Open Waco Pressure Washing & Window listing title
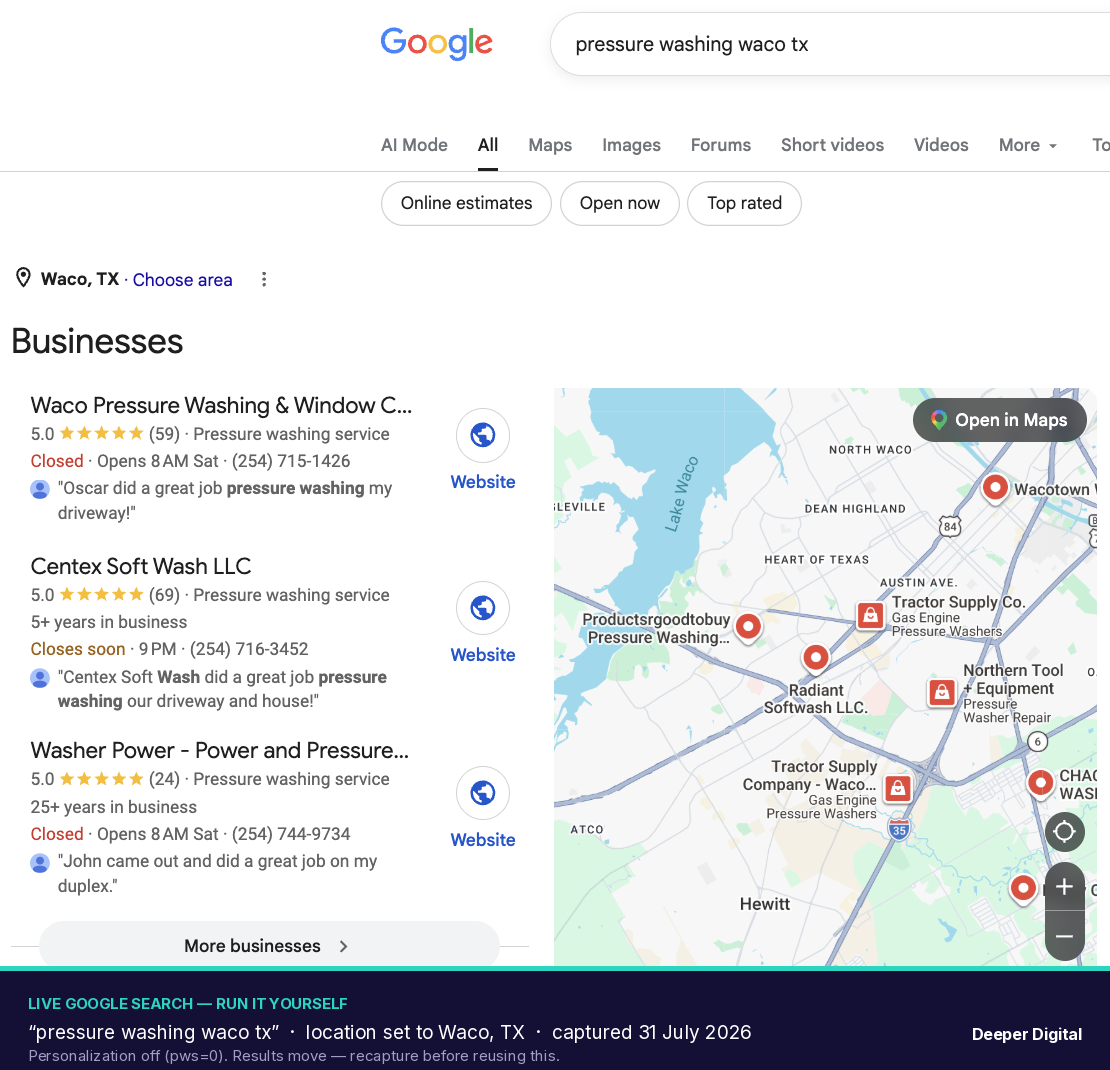 (221, 405)
